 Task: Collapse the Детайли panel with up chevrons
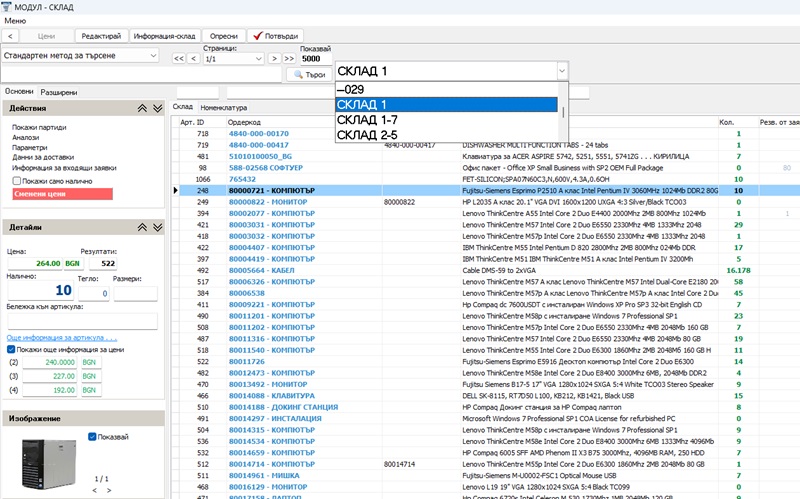coord(142,227)
